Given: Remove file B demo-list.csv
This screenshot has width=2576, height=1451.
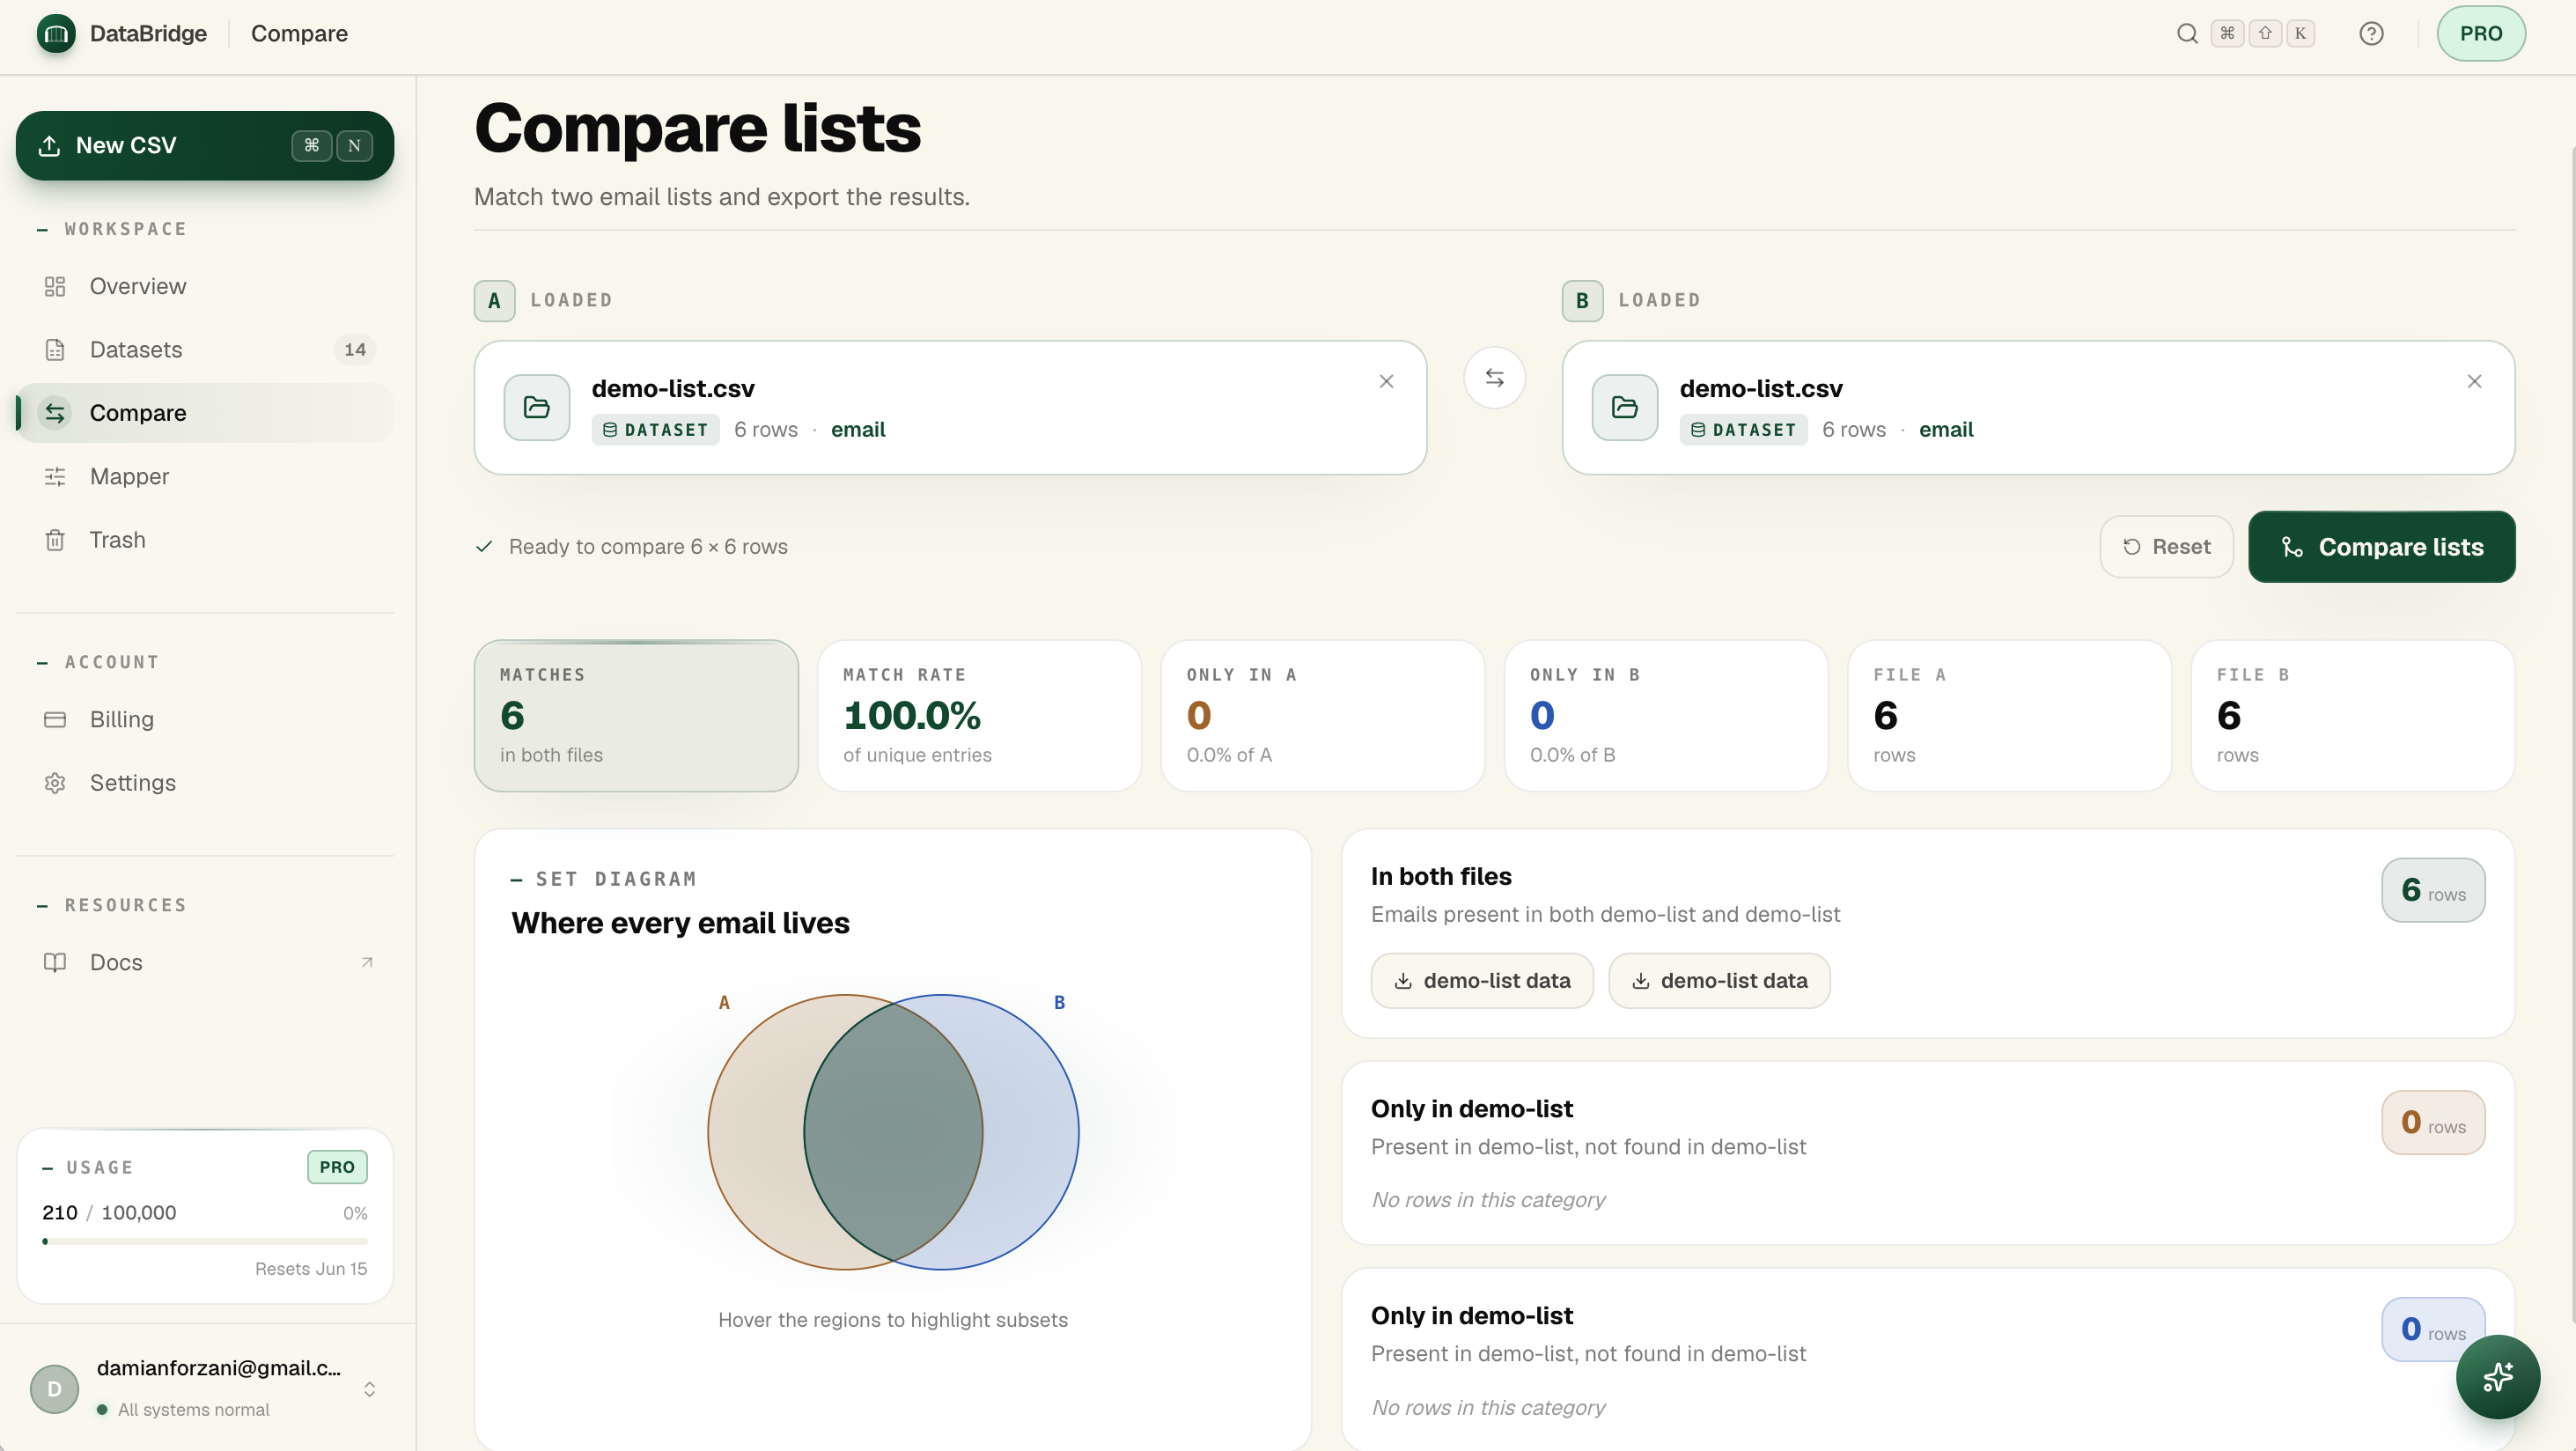Looking at the screenshot, I should coord(2474,382).
